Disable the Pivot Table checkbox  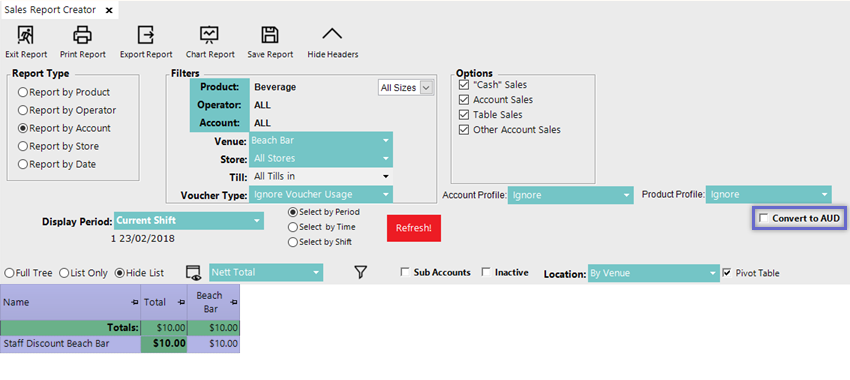(727, 273)
